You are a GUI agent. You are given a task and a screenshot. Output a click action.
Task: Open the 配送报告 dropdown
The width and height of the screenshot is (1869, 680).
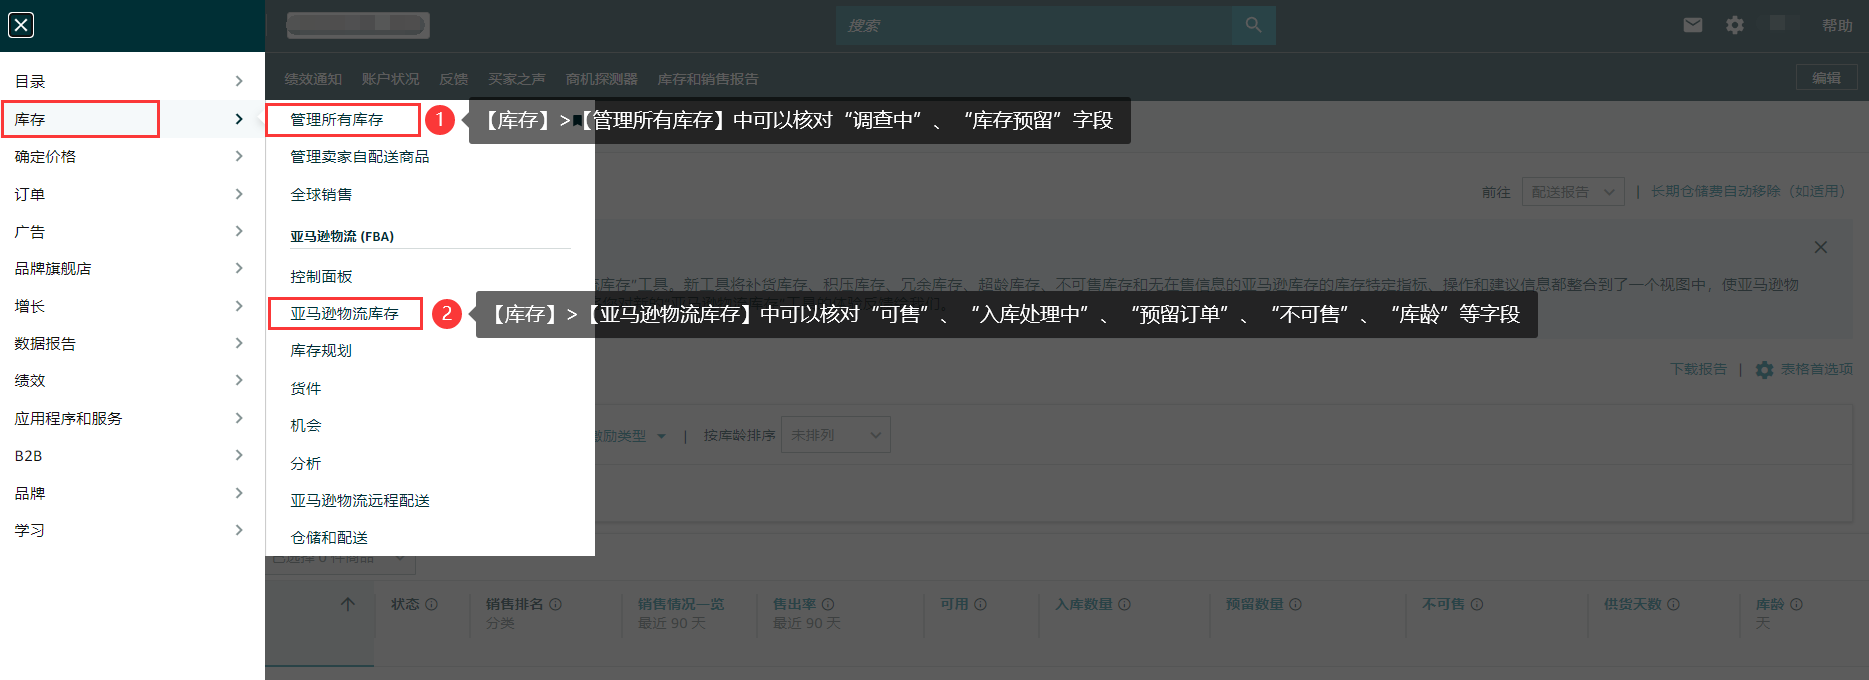coord(1572,192)
